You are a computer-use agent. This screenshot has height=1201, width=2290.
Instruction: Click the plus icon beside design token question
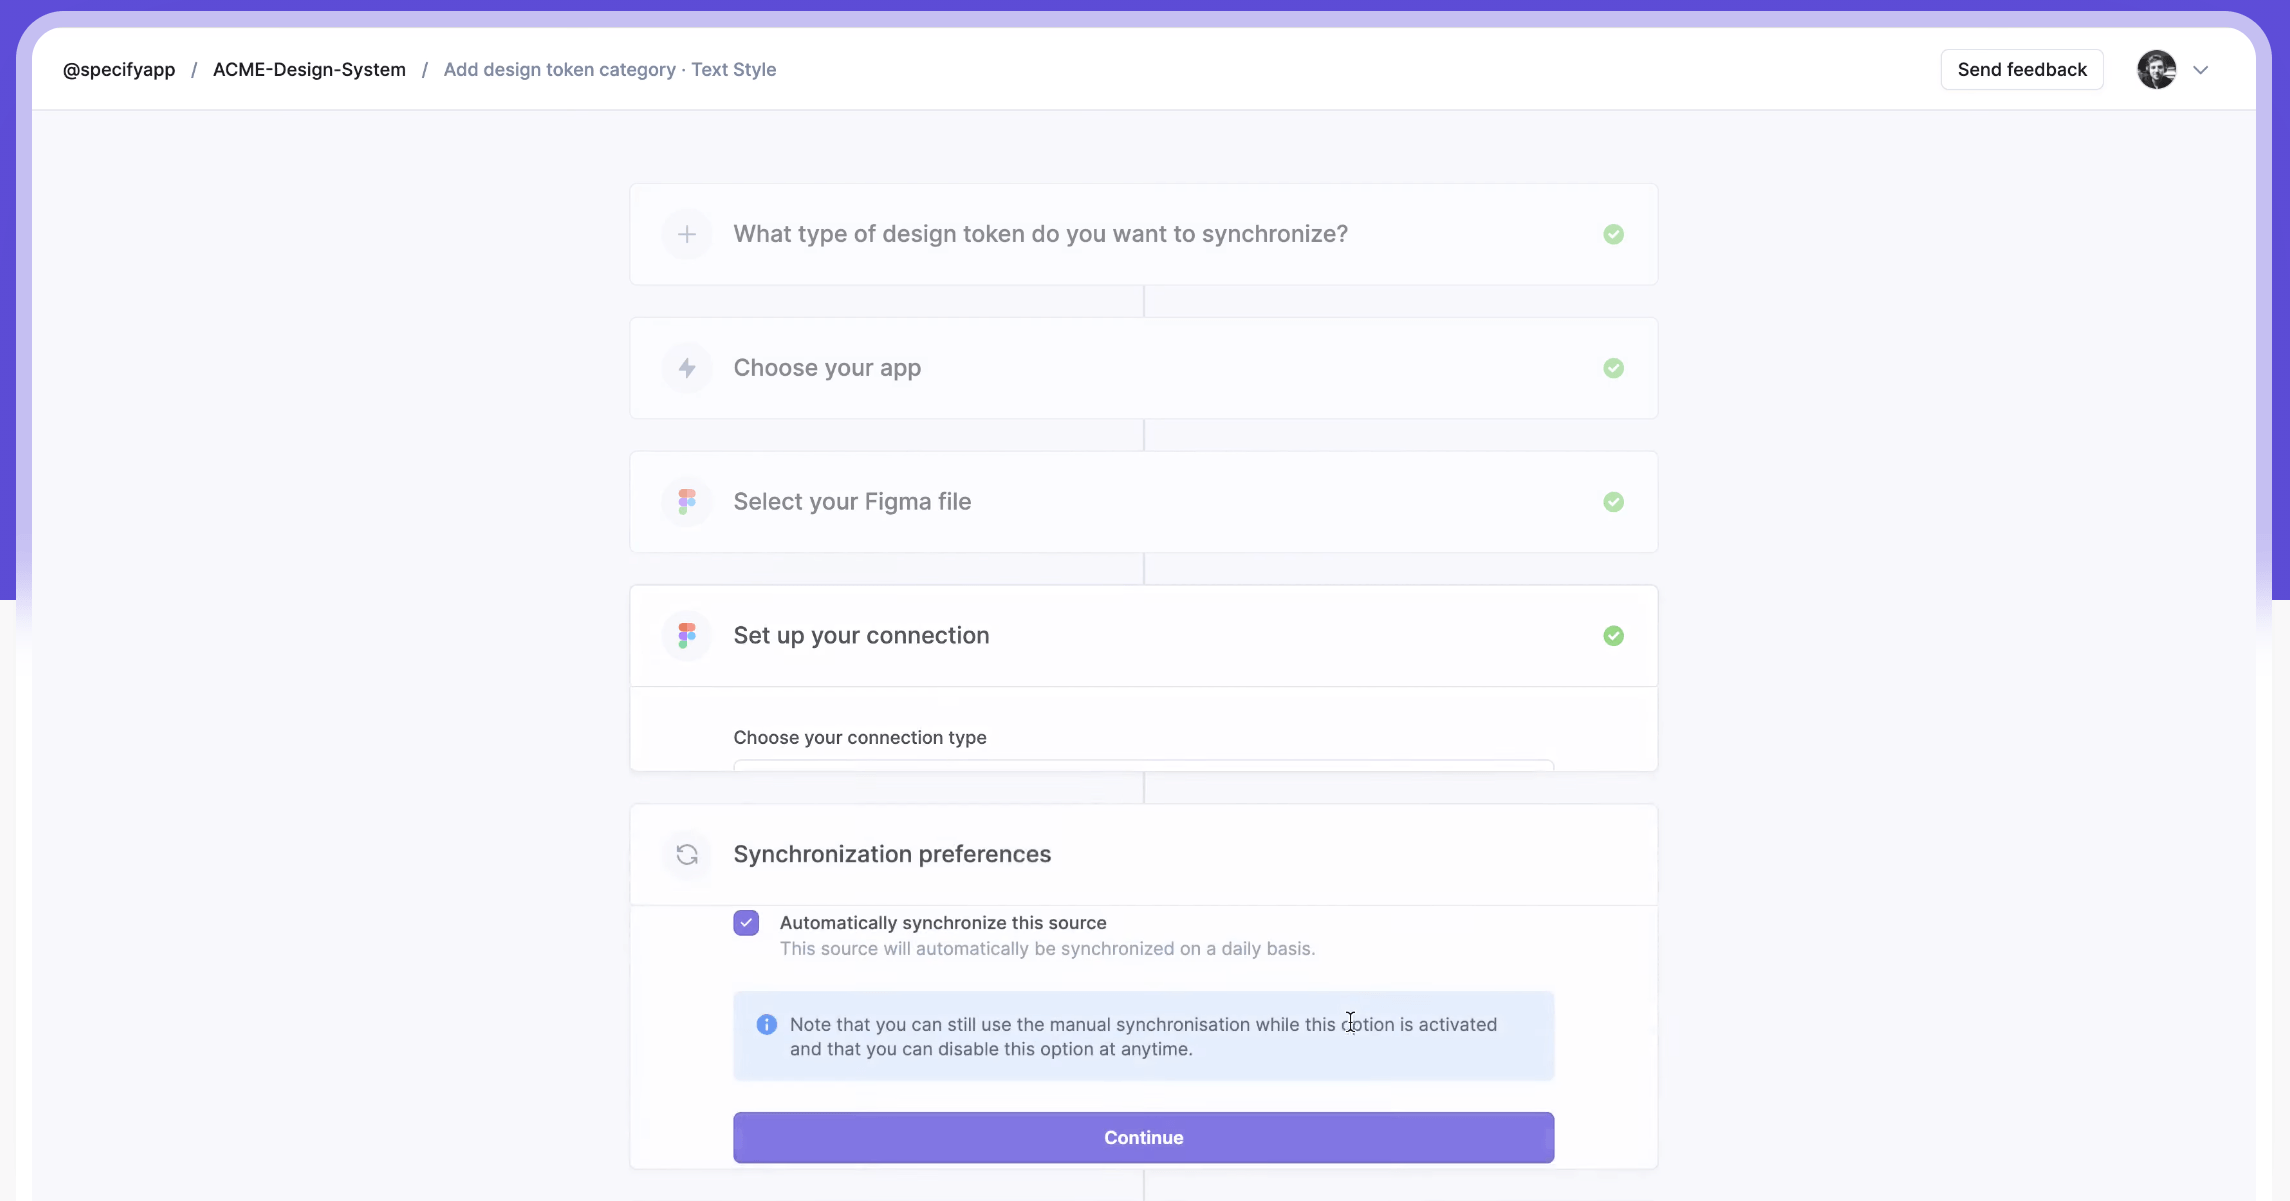point(687,234)
